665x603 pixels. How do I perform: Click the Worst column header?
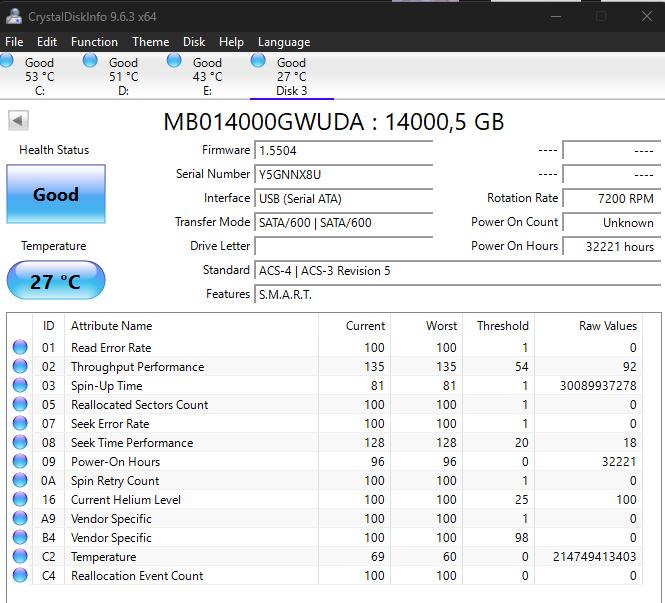pos(427,326)
